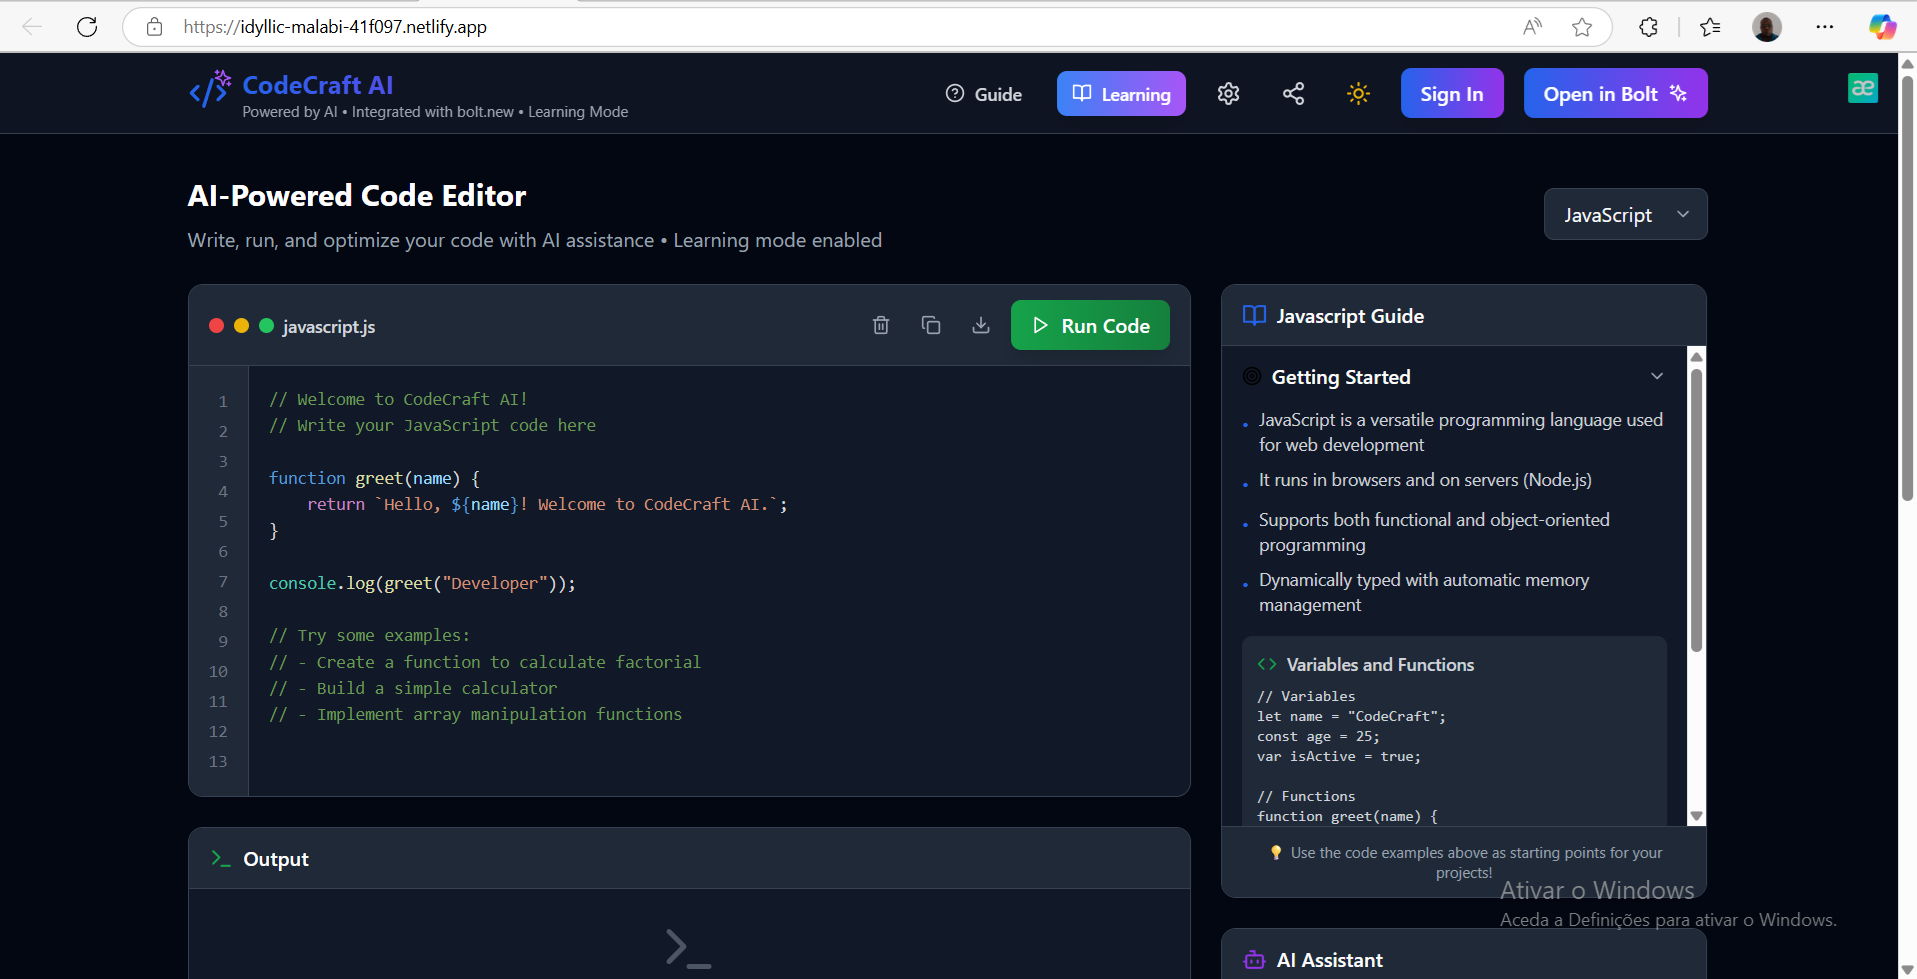Click the browser extensions icon

pos(1648,27)
